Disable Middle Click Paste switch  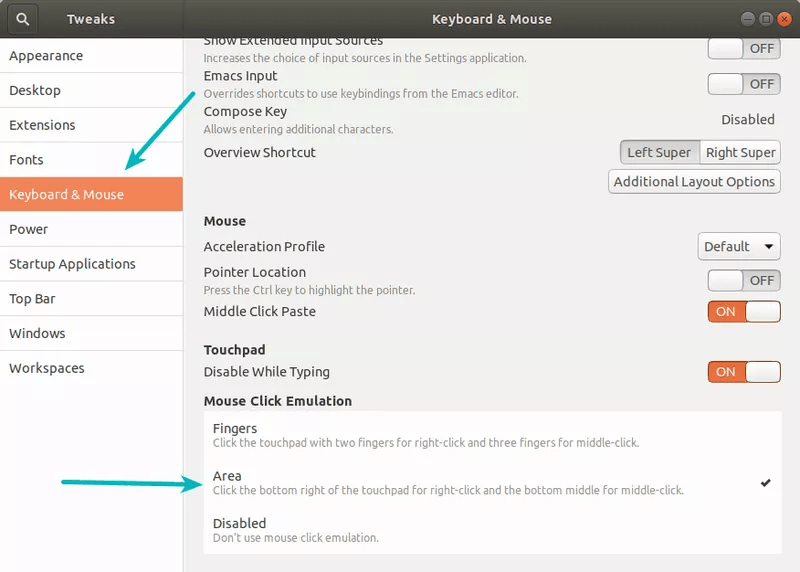click(x=743, y=312)
